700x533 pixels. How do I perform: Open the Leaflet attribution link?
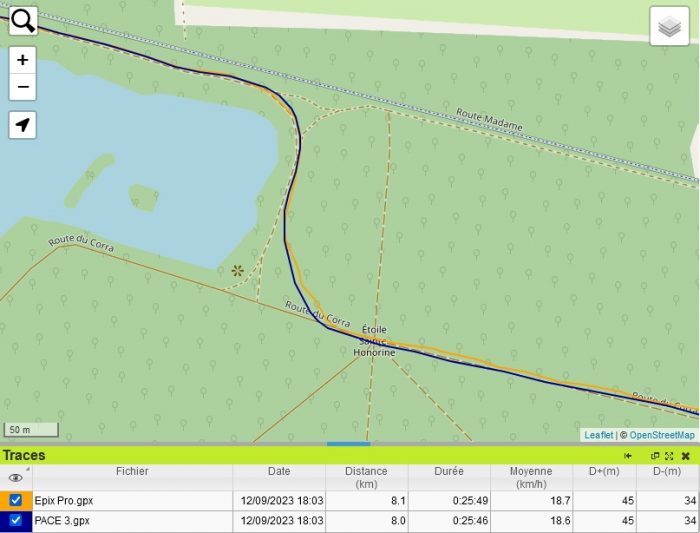[598, 435]
